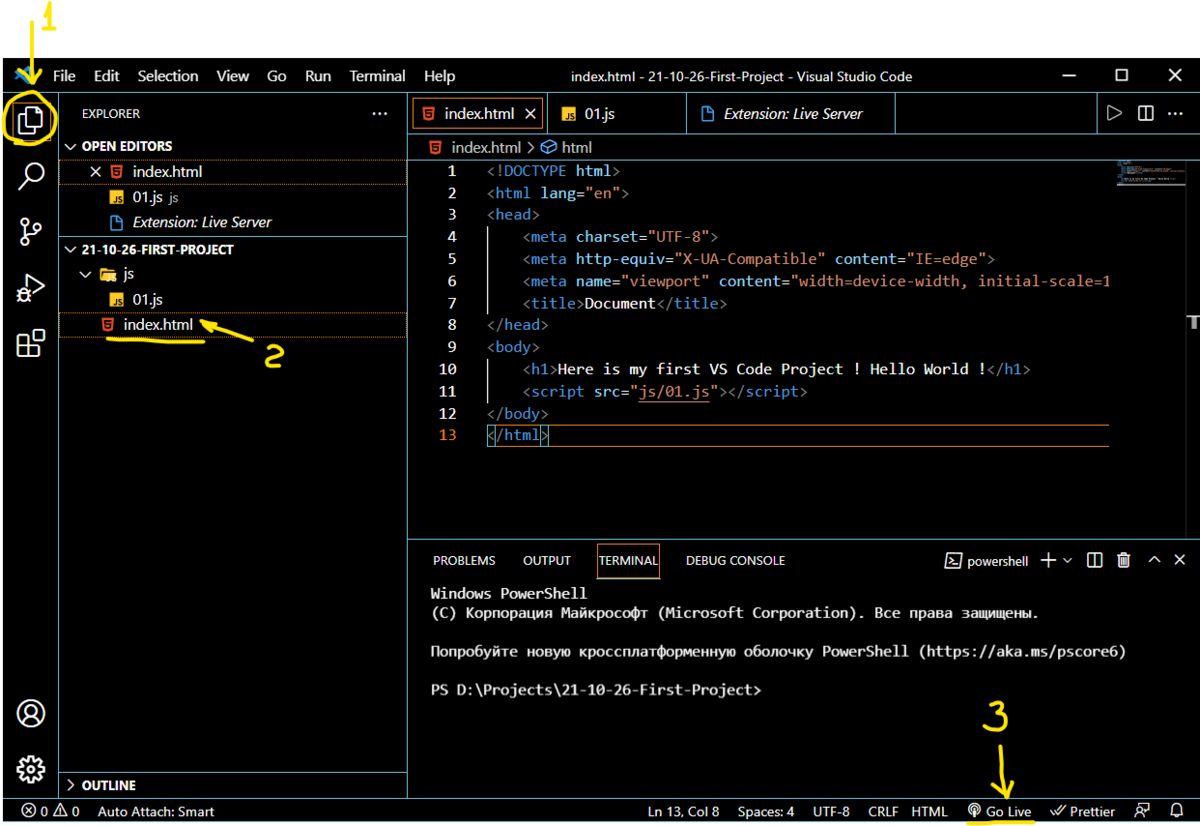Viewport: 1200px width, 826px height.
Task: Open the Selection menu
Action: [x=168, y=76]
